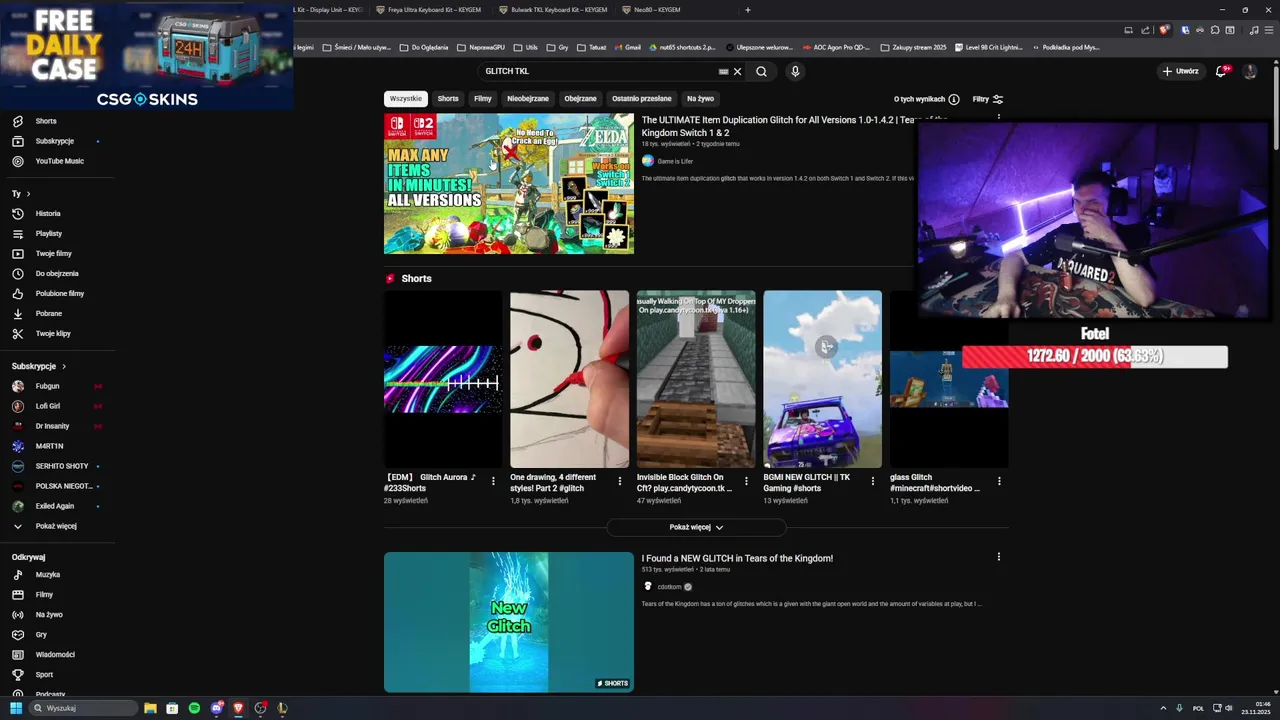The height and width of the screenshot is (720, 1280).
Task: Select the Ostatnio przesłane filter chip
Action: click(642, 99)
